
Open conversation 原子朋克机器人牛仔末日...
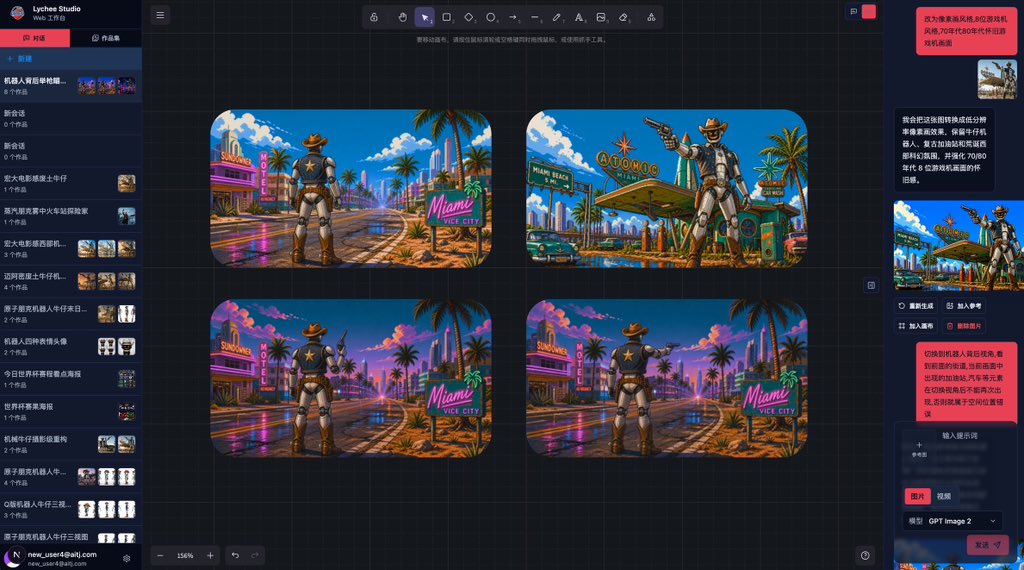(x=71, y=314)
